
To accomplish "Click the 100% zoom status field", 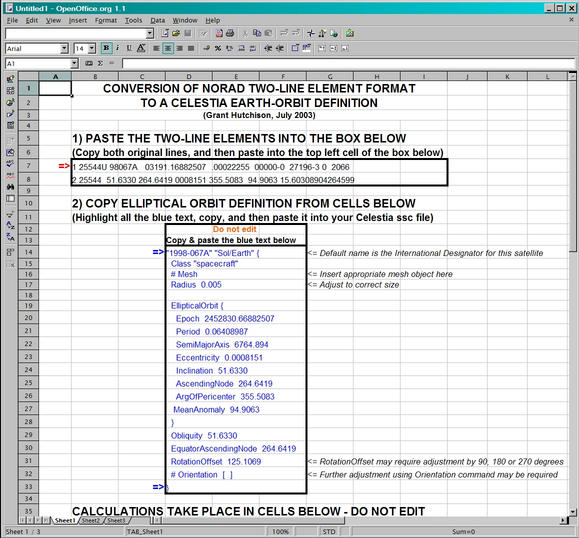I will pos(280,532).
